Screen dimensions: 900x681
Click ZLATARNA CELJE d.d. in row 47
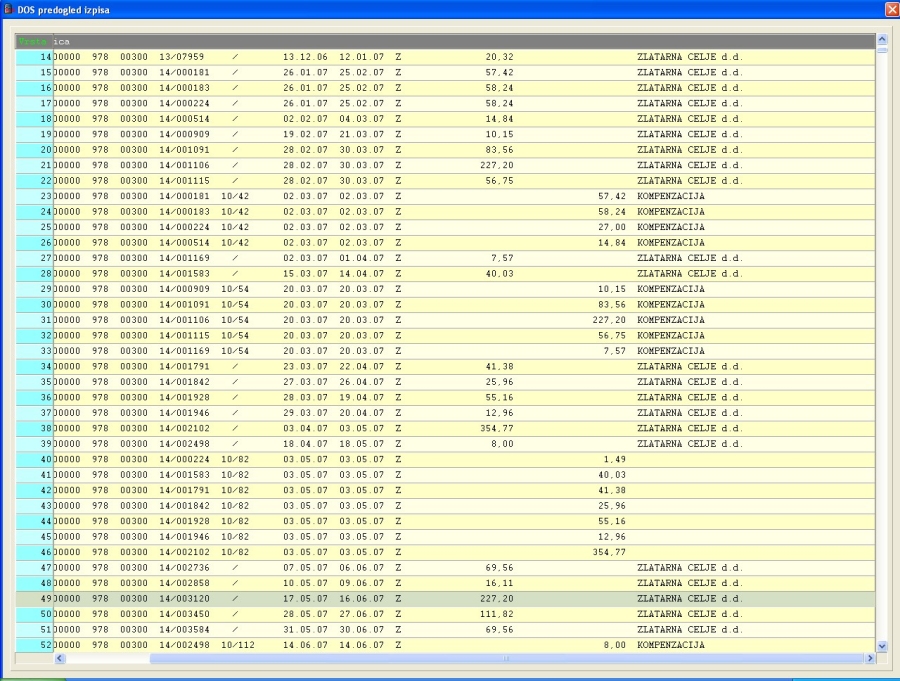click(x=689, y=567)
